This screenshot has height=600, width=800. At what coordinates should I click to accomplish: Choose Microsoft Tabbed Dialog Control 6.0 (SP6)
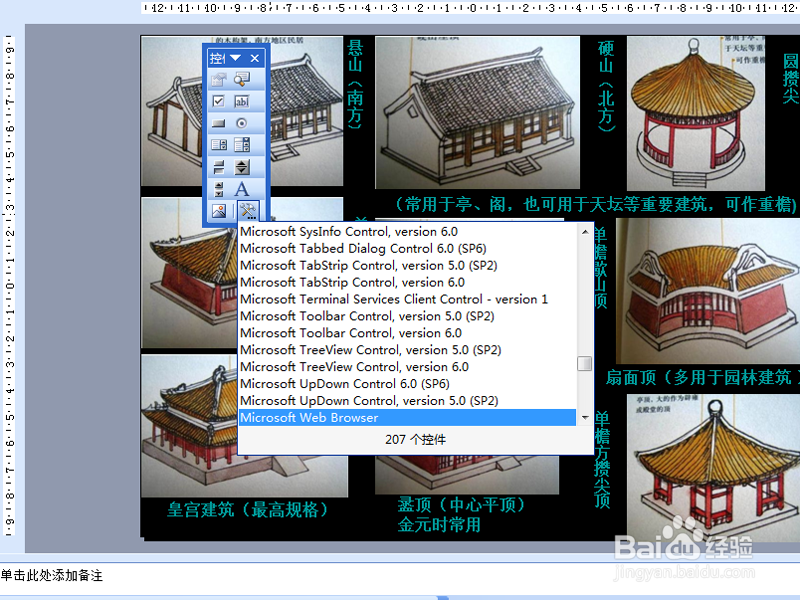(408, 248)
